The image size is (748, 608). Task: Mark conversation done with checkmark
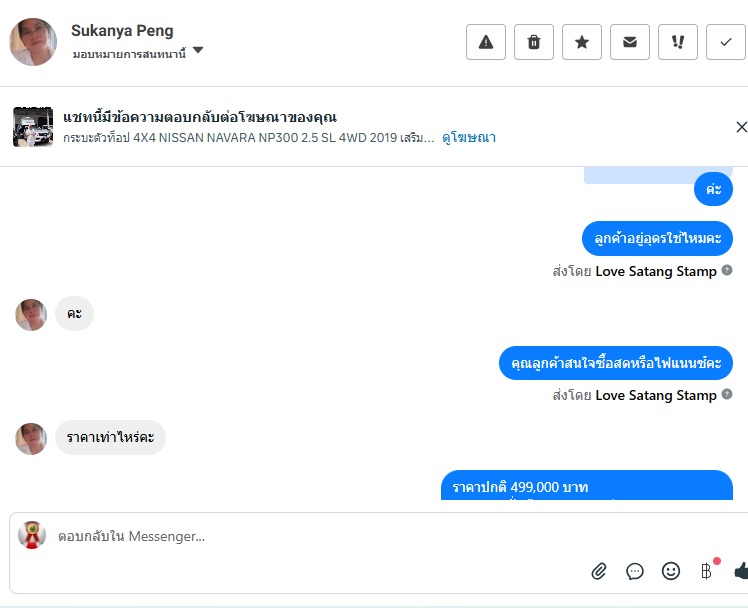[x=726, y=42]
